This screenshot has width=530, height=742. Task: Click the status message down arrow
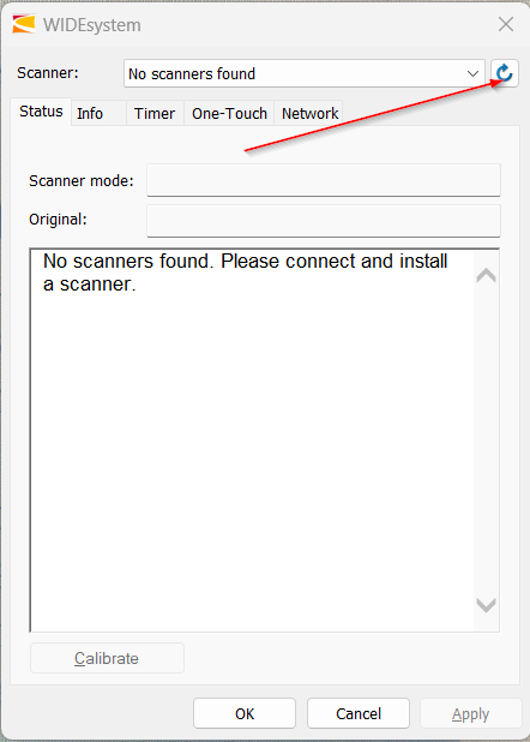(x=486, y=605)
